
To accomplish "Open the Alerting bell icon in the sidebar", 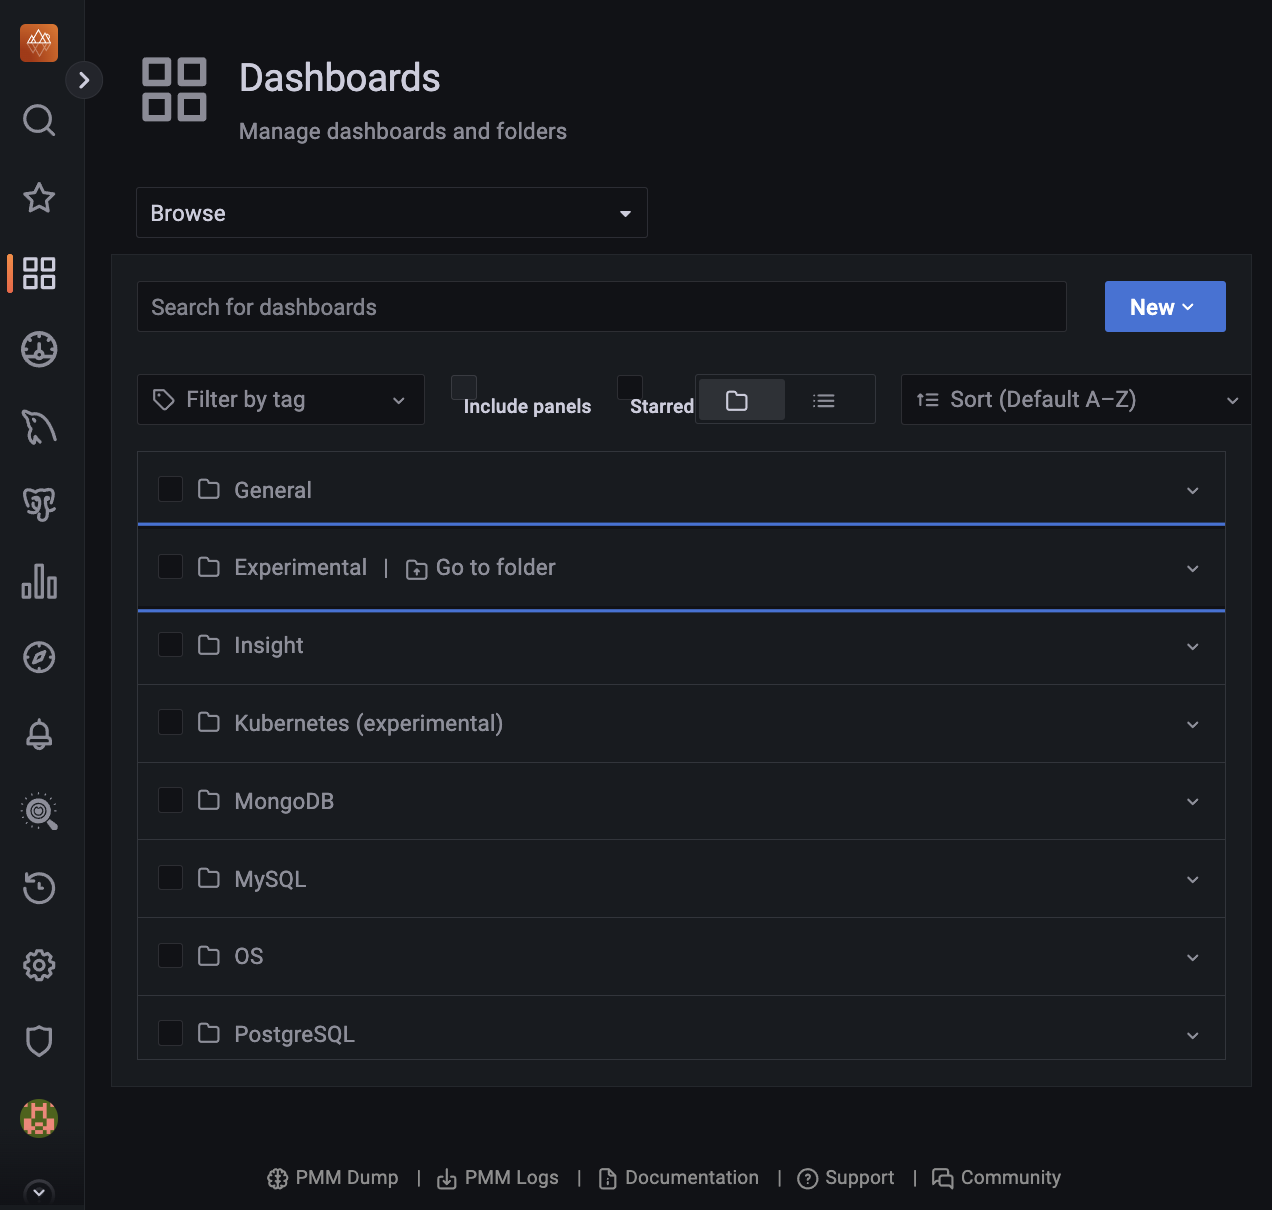I will click(x=39, y=734).
